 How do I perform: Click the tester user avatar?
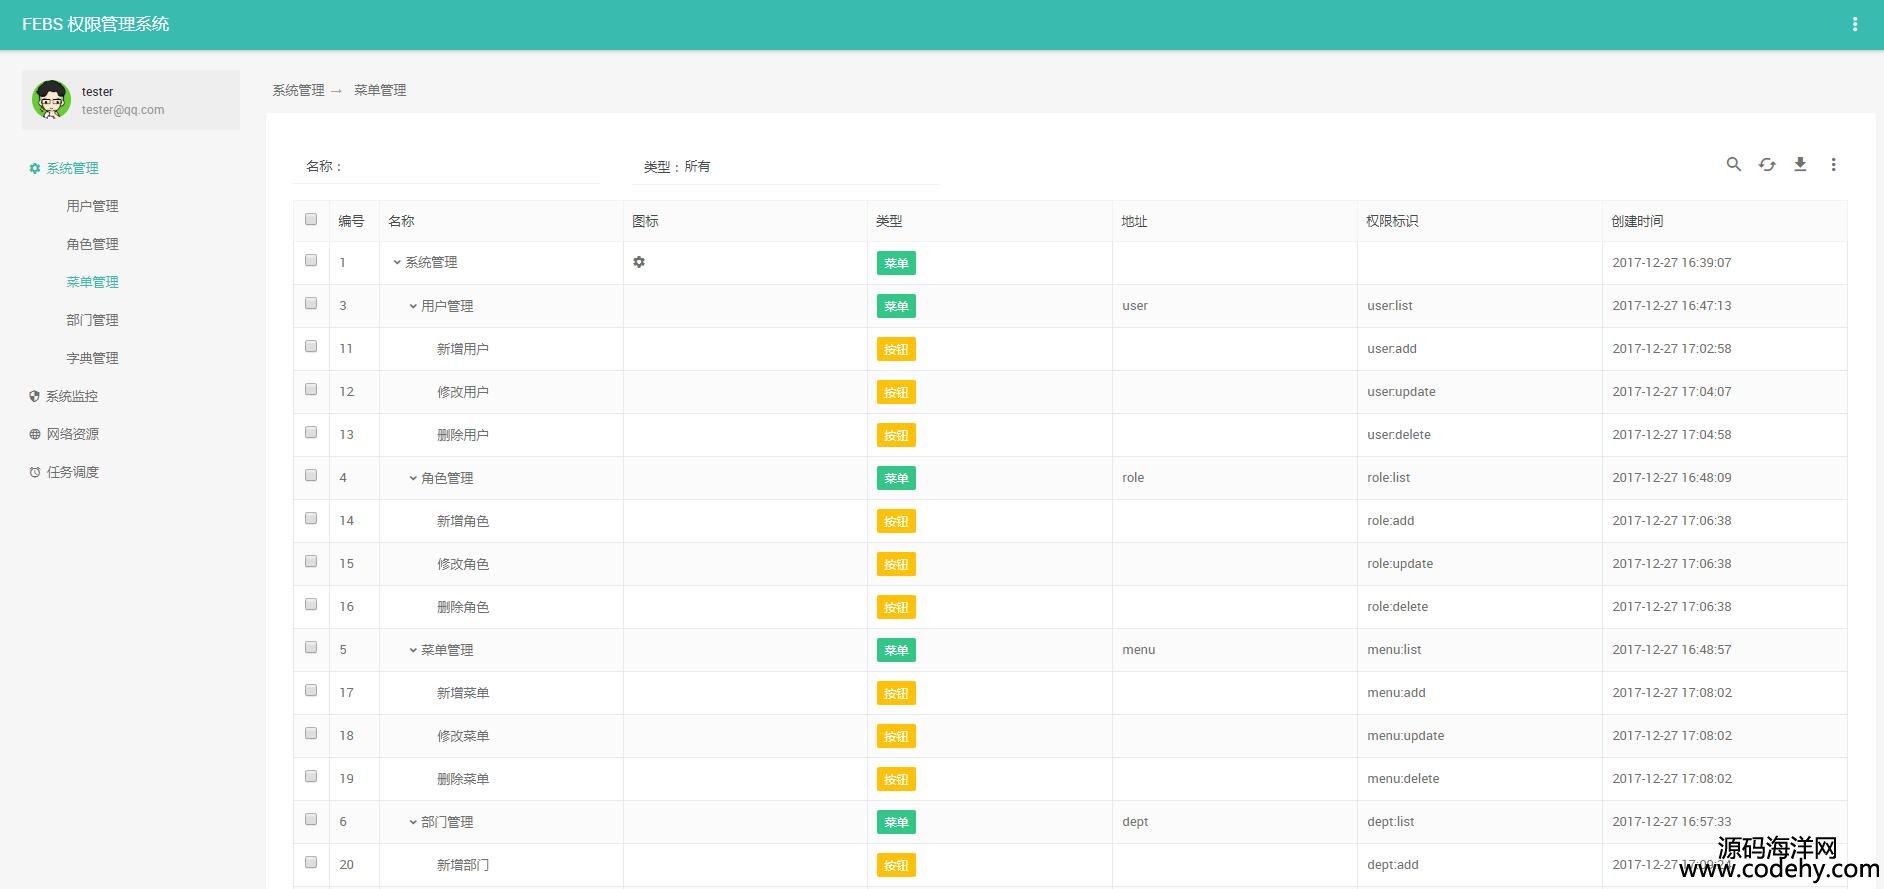coord(51,100)
